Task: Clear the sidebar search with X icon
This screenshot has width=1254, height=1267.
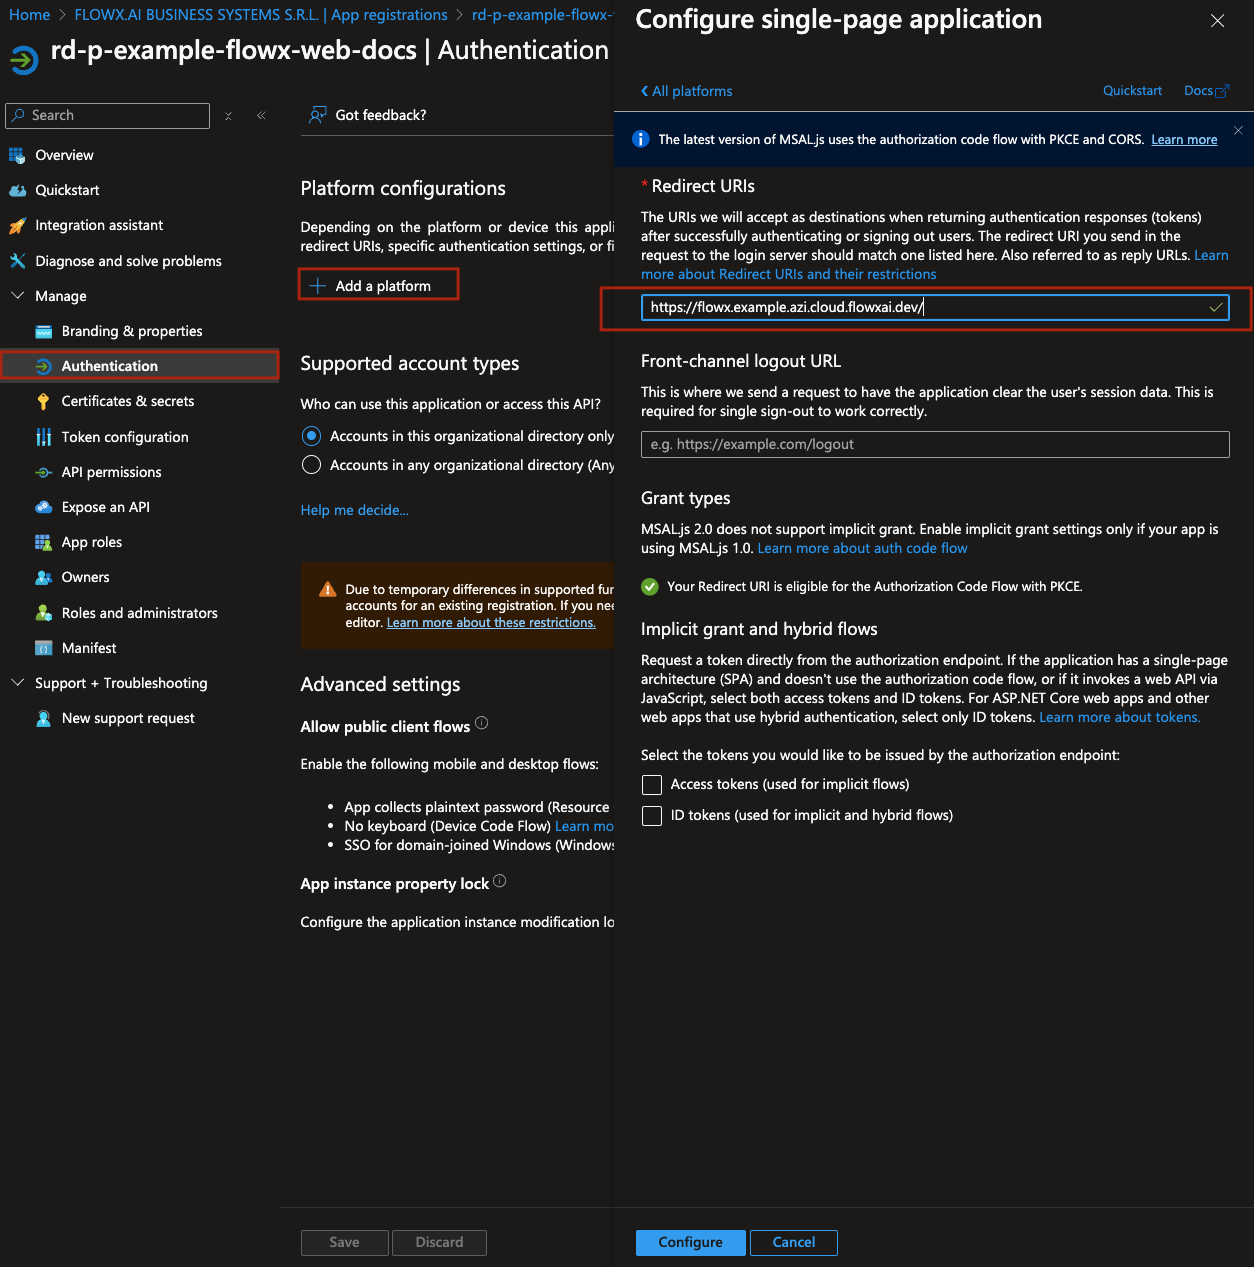Action: [228, 116]
